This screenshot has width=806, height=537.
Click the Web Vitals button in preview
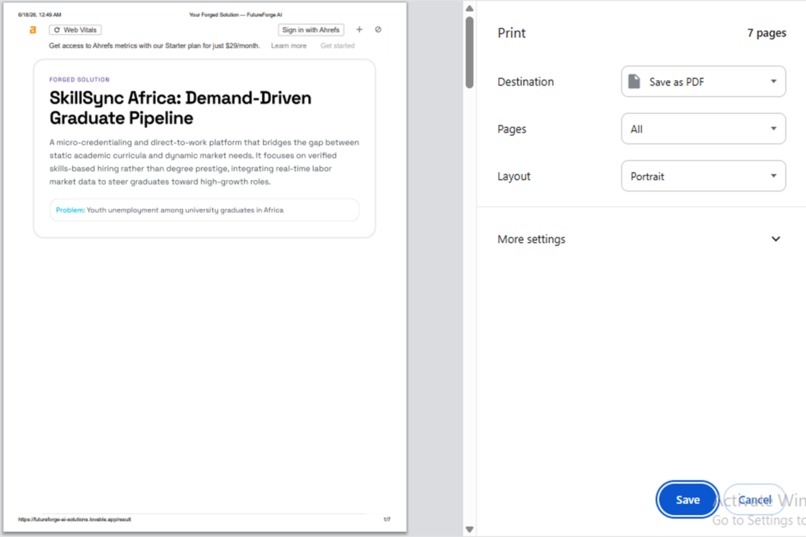pyautogui.click(x=76, y=30)
